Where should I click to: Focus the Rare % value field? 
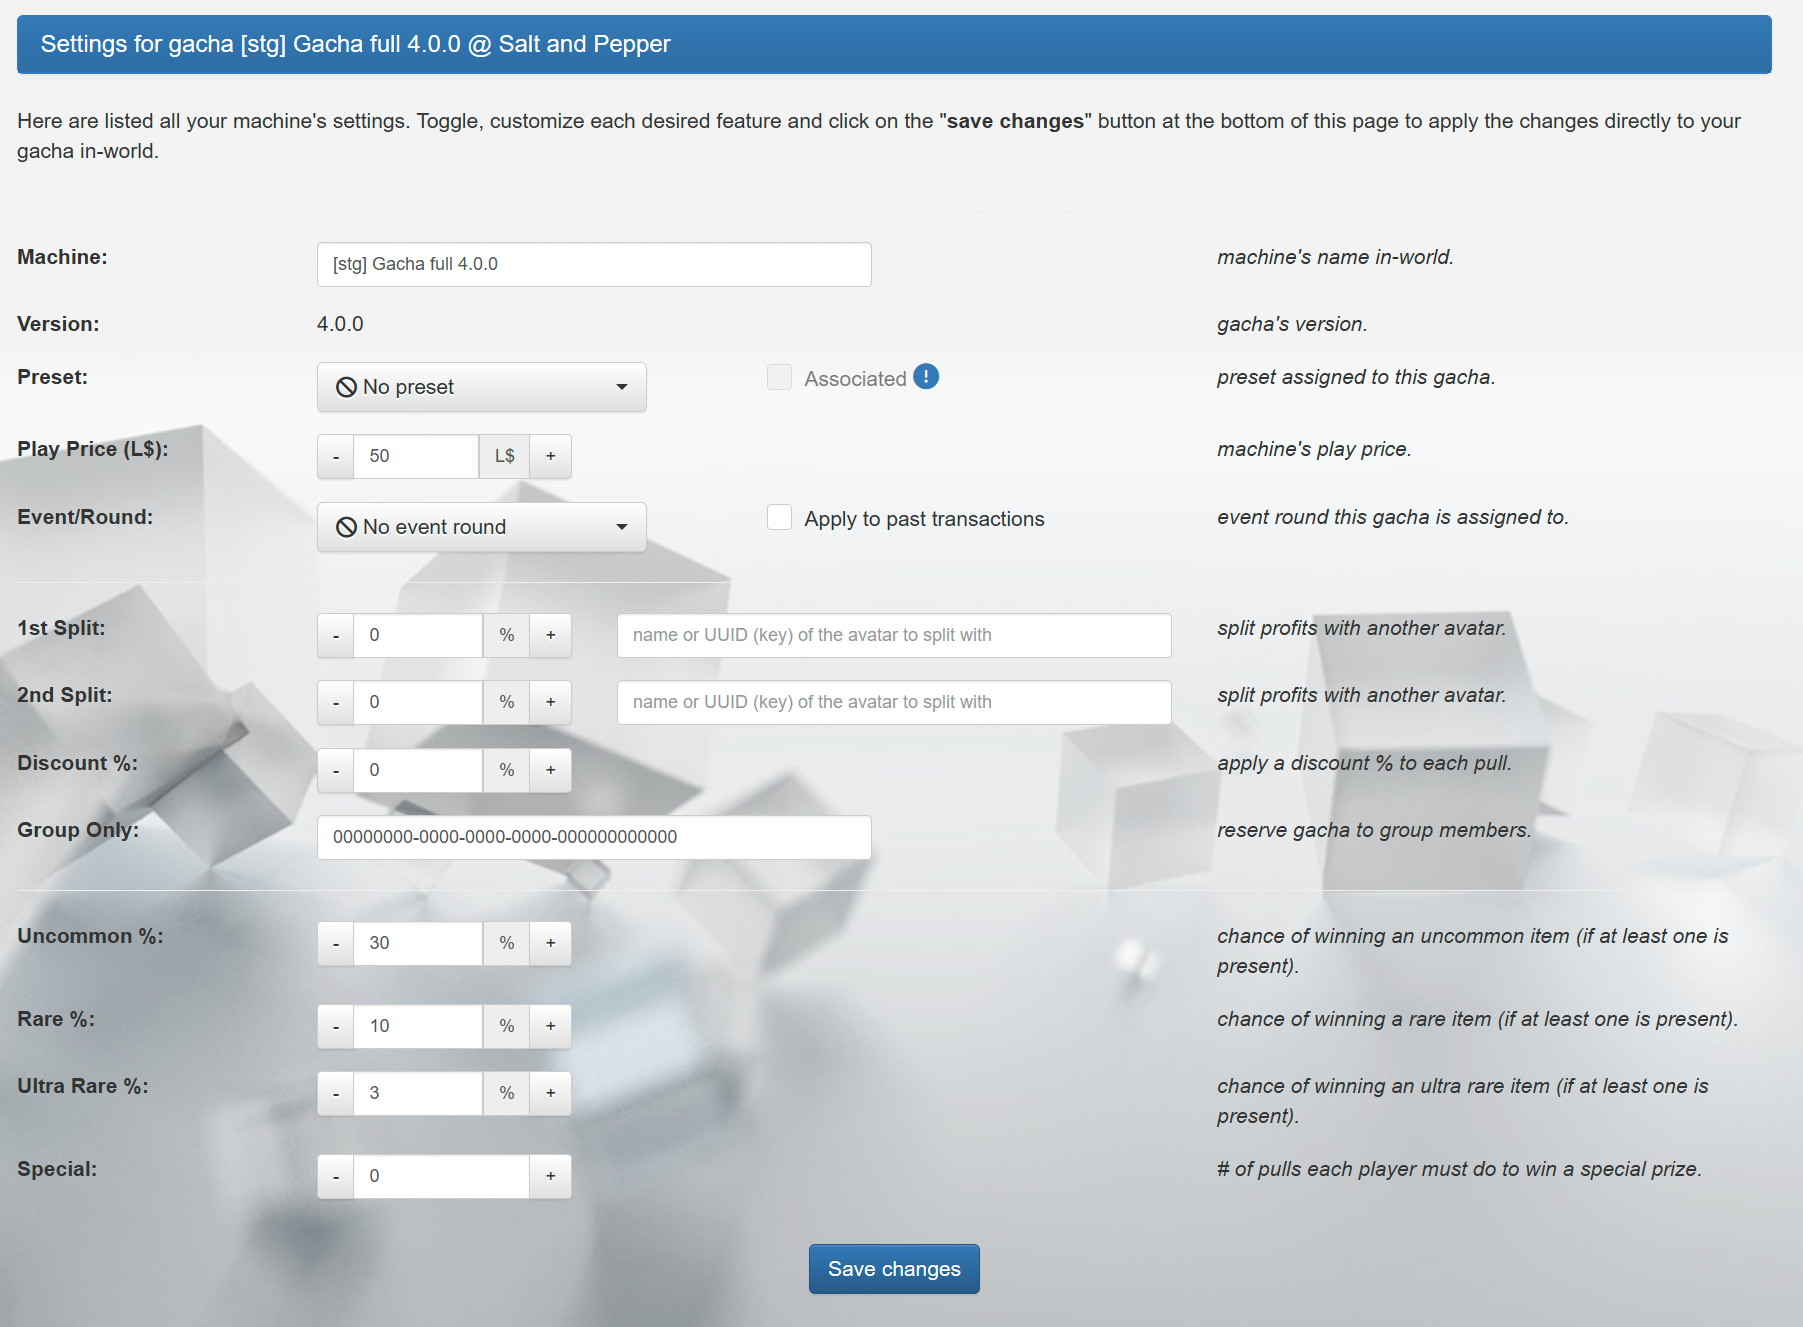pos(418,1026)
